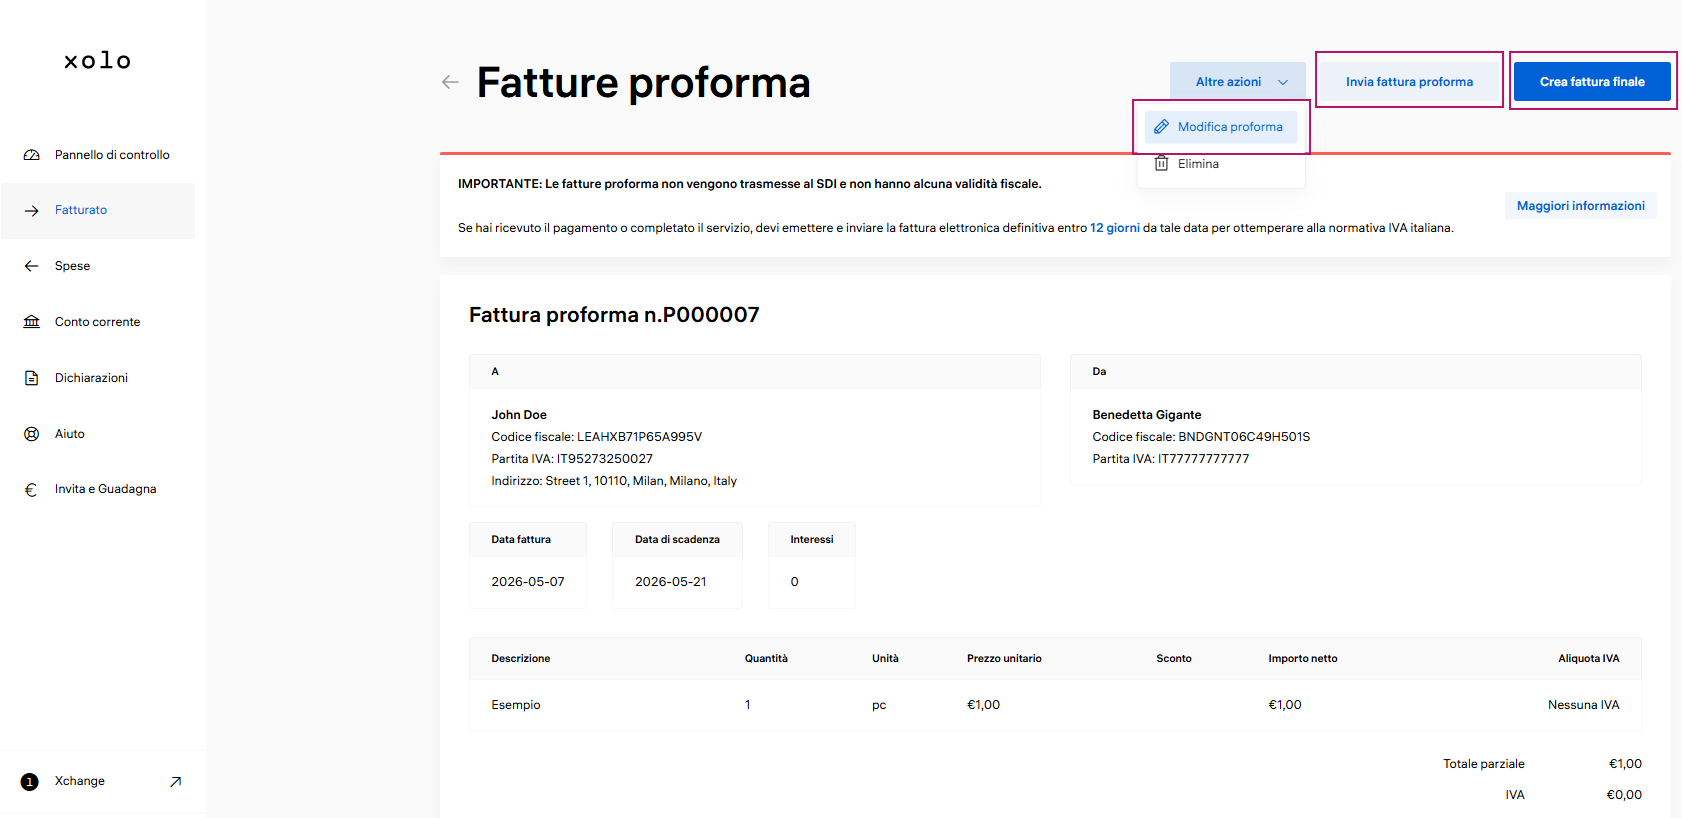Click the Pannello di controllo gauge icon
Screen dimensions: 1682x818
coord(32,155)
